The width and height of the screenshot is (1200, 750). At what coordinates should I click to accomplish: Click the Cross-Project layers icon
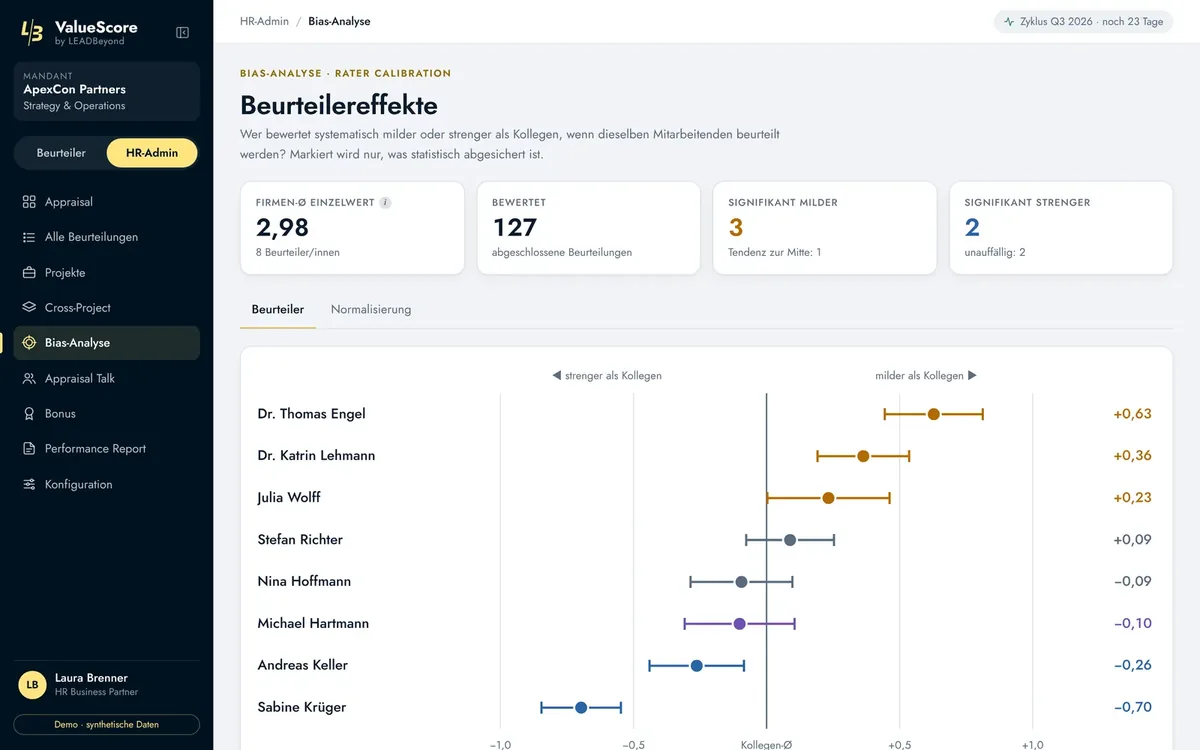coord(29,308)
